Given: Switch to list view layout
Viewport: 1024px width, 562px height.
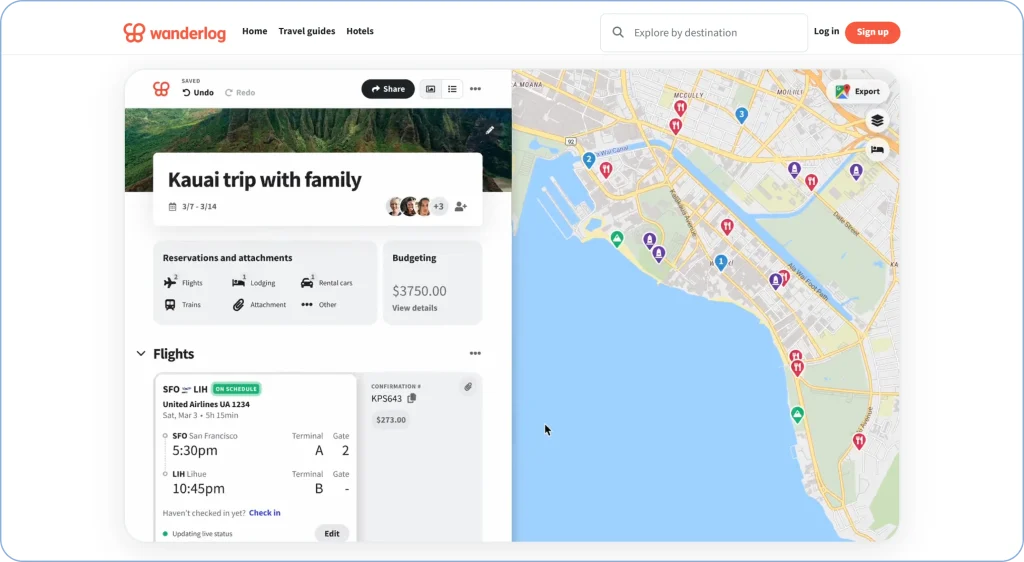Looking at the screenshot, I should [x=452, y=89].
